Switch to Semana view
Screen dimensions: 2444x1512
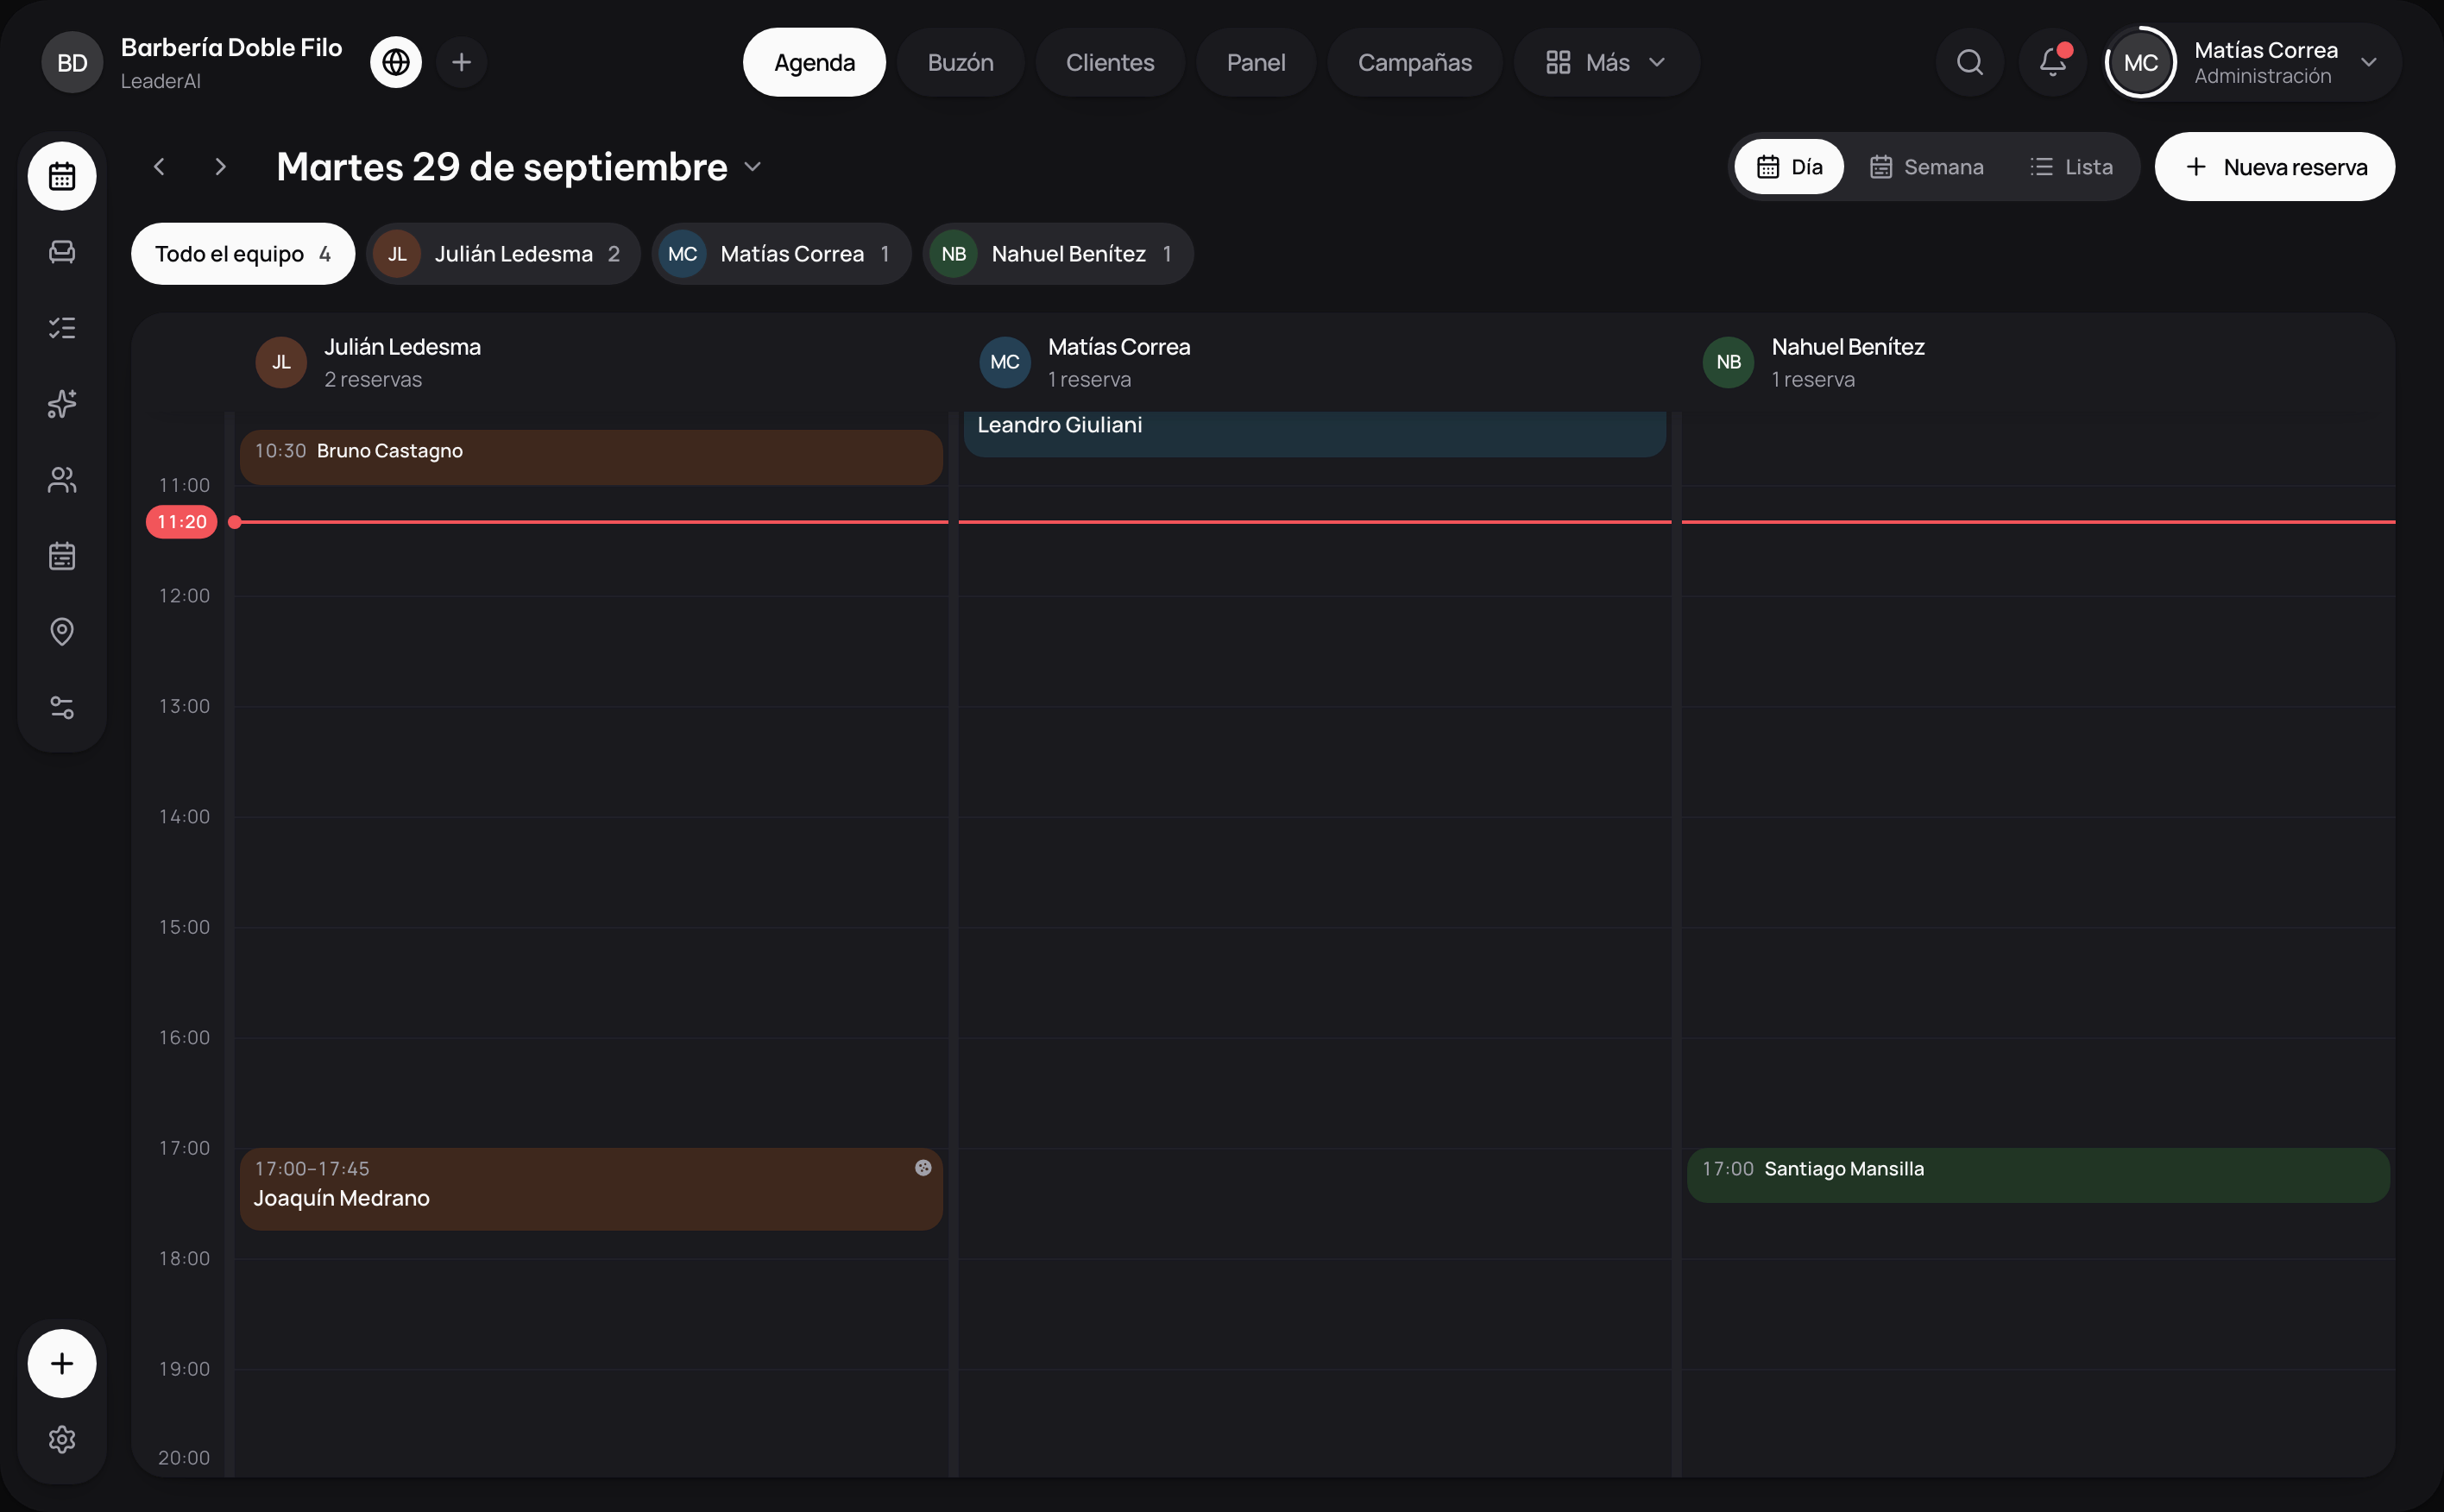1926,167
